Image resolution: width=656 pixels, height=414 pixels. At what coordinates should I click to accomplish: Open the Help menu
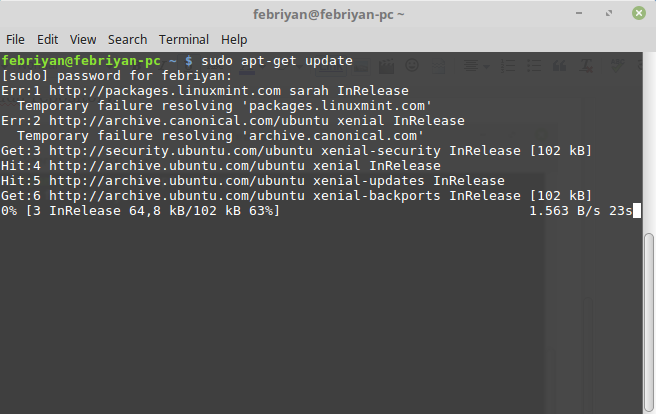click(234, 39)
